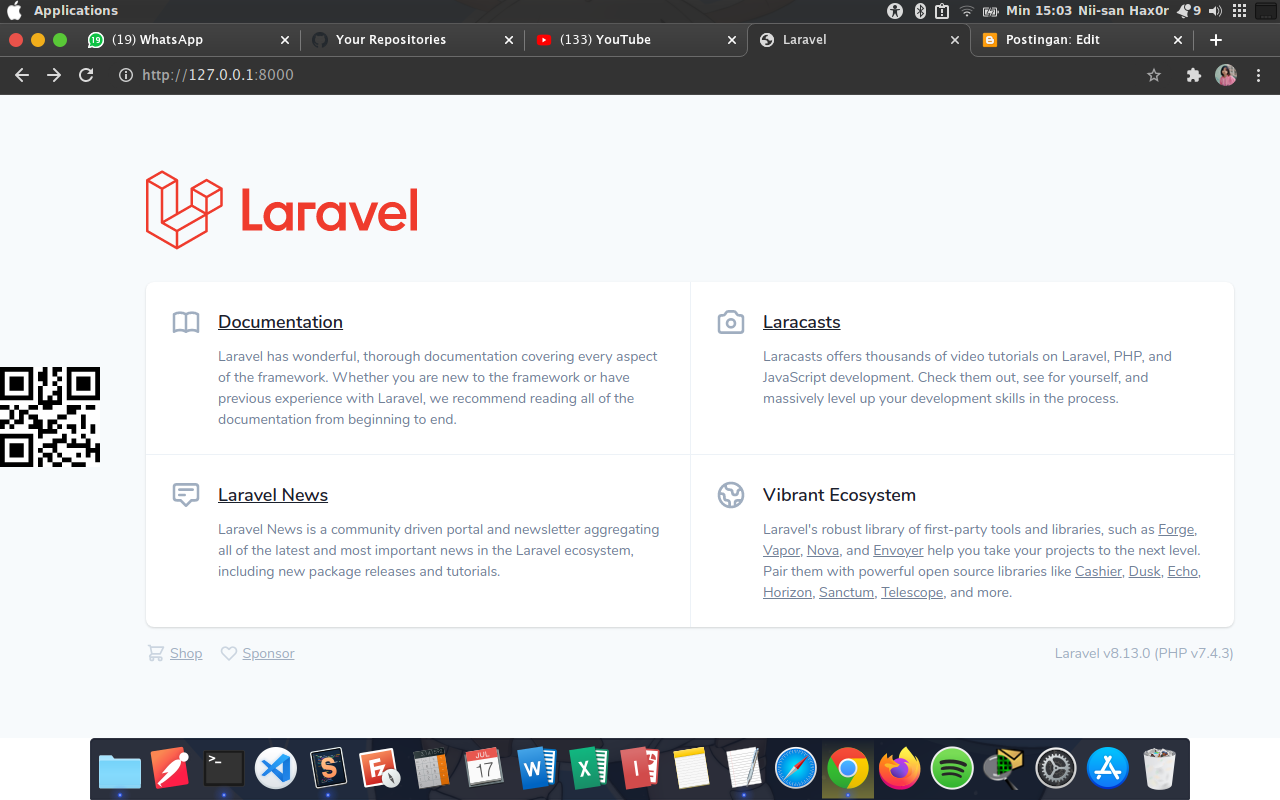1280x800 pixels.
Task: Open the Documentation link
Action: [280, 322]
